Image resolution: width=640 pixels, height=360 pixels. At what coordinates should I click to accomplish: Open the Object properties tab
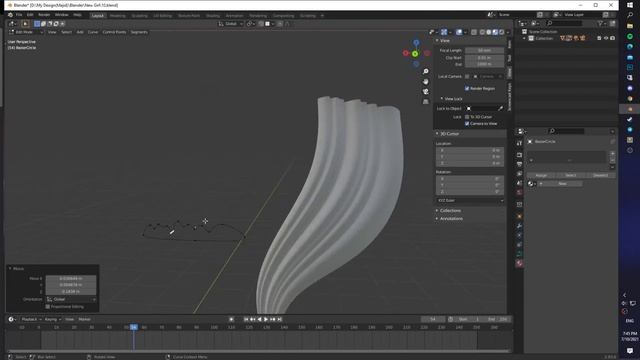click(x=519, y=216)
